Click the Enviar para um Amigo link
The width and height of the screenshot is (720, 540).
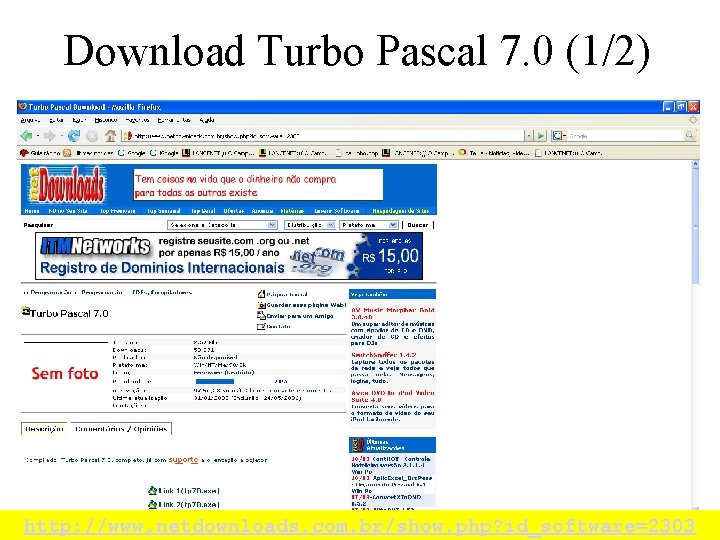click(300, 316)
